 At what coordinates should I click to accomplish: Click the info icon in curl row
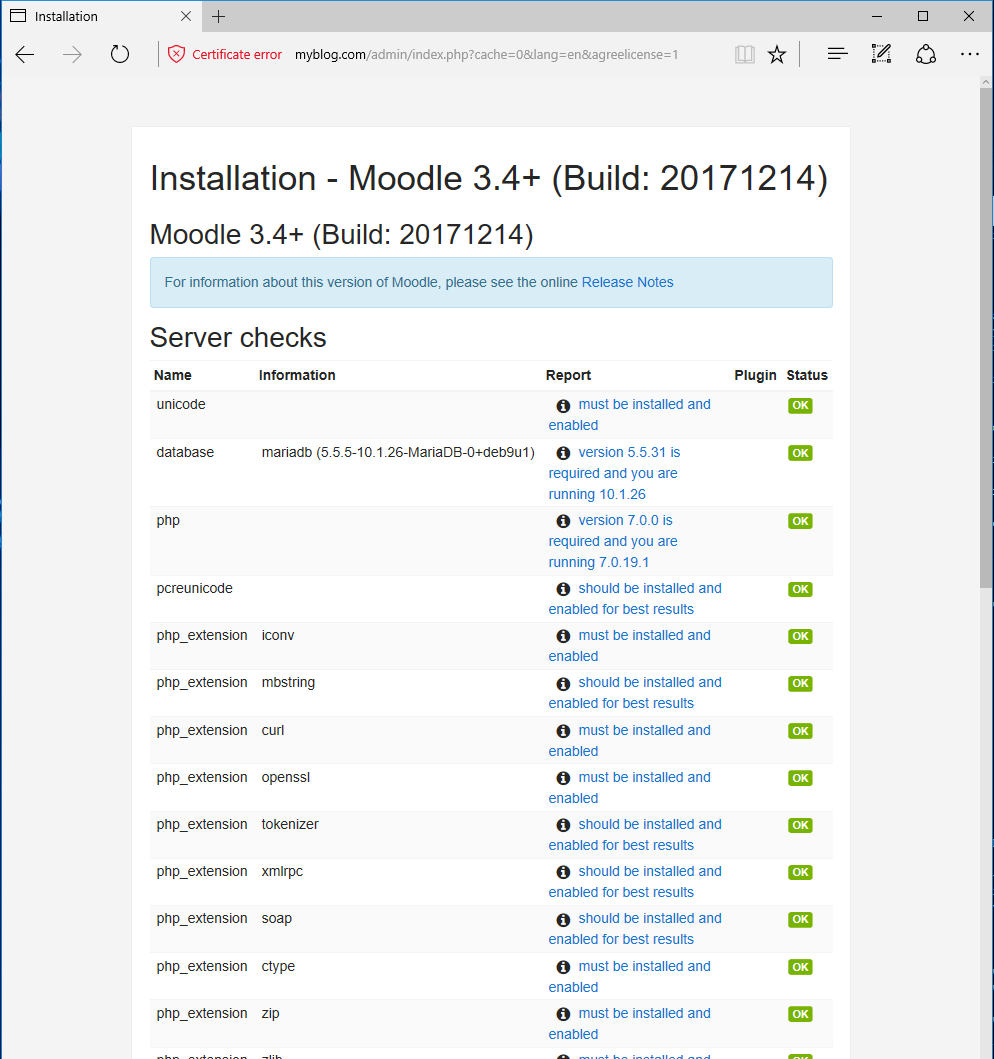563,731
